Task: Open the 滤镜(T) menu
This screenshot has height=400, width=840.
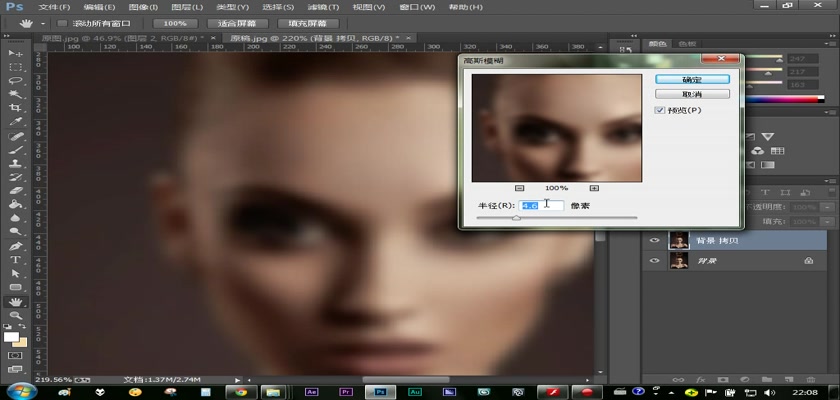Action: click(x=324, y=7)
